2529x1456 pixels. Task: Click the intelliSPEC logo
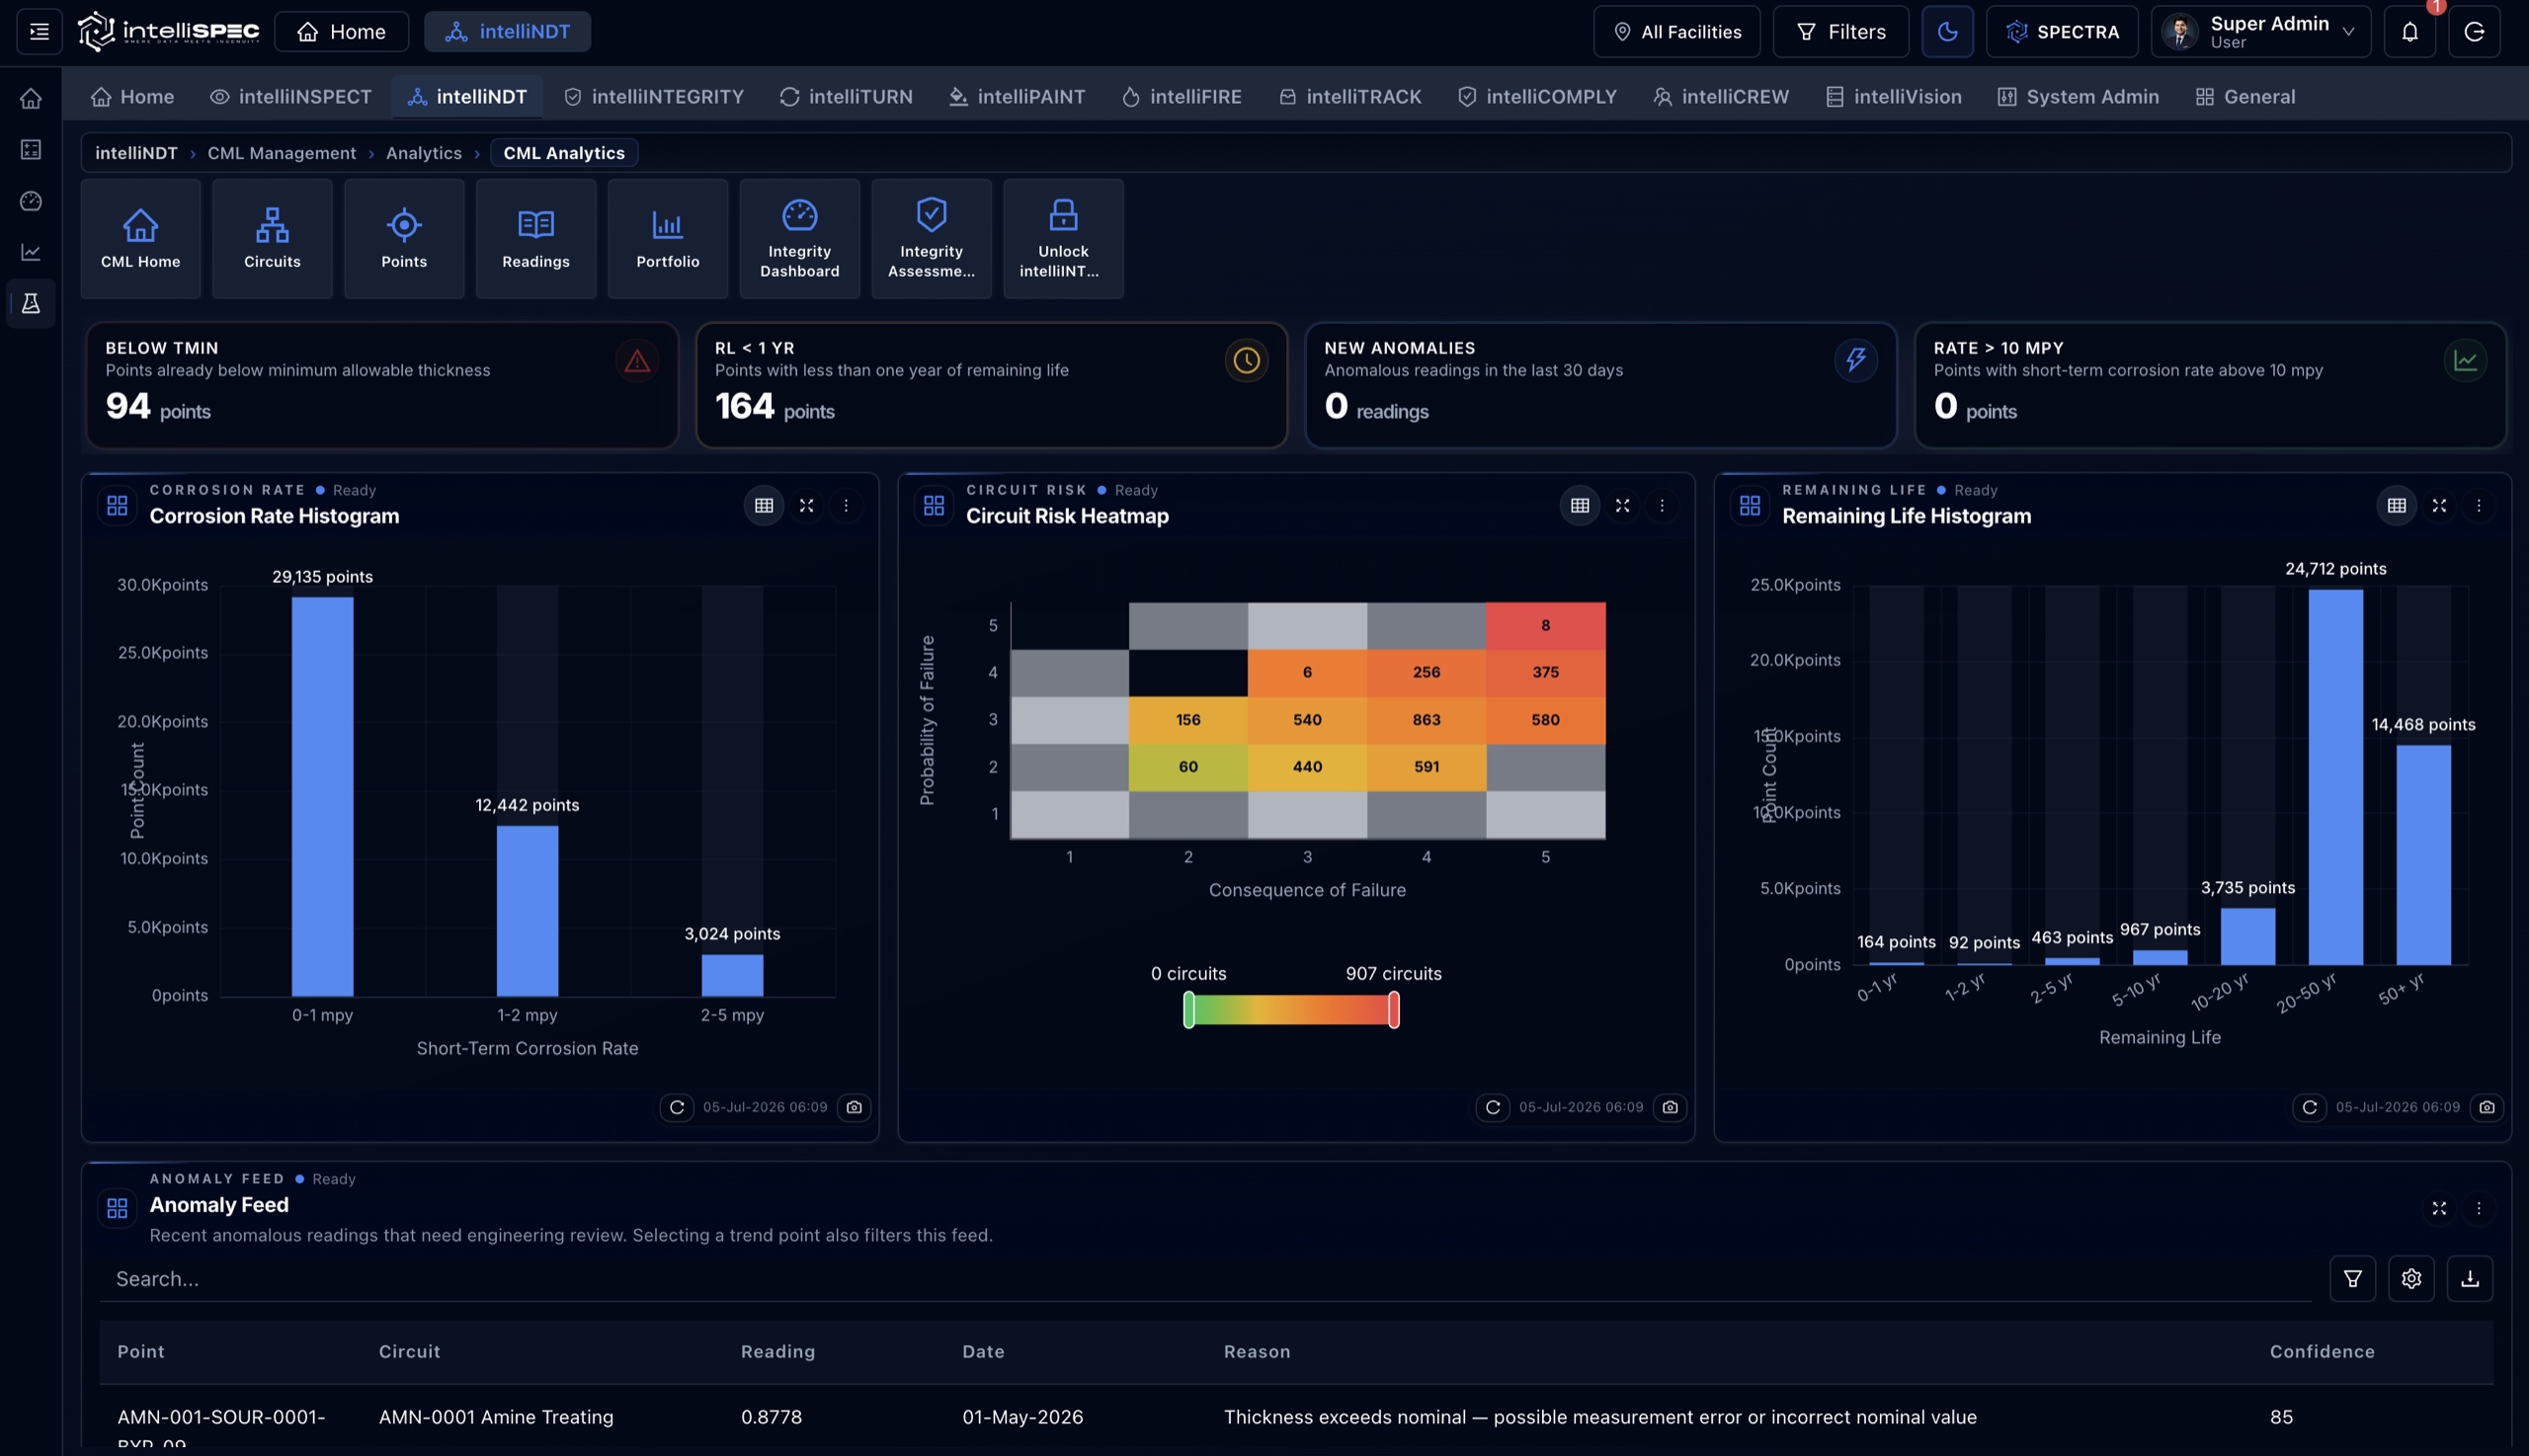click(x=168, y=32)
